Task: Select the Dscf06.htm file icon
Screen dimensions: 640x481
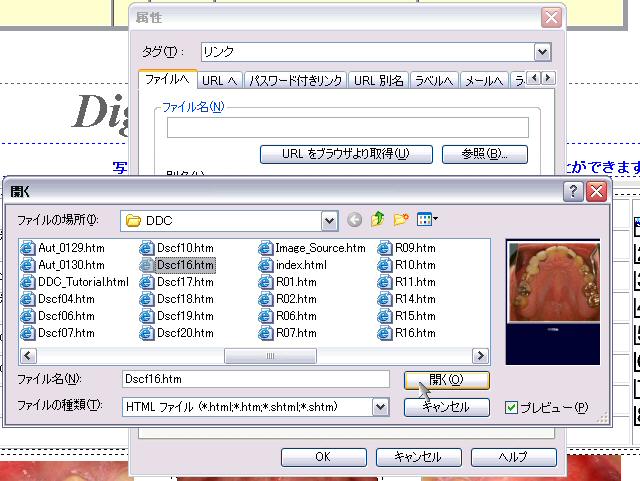Action: click(x=28, y=316)
